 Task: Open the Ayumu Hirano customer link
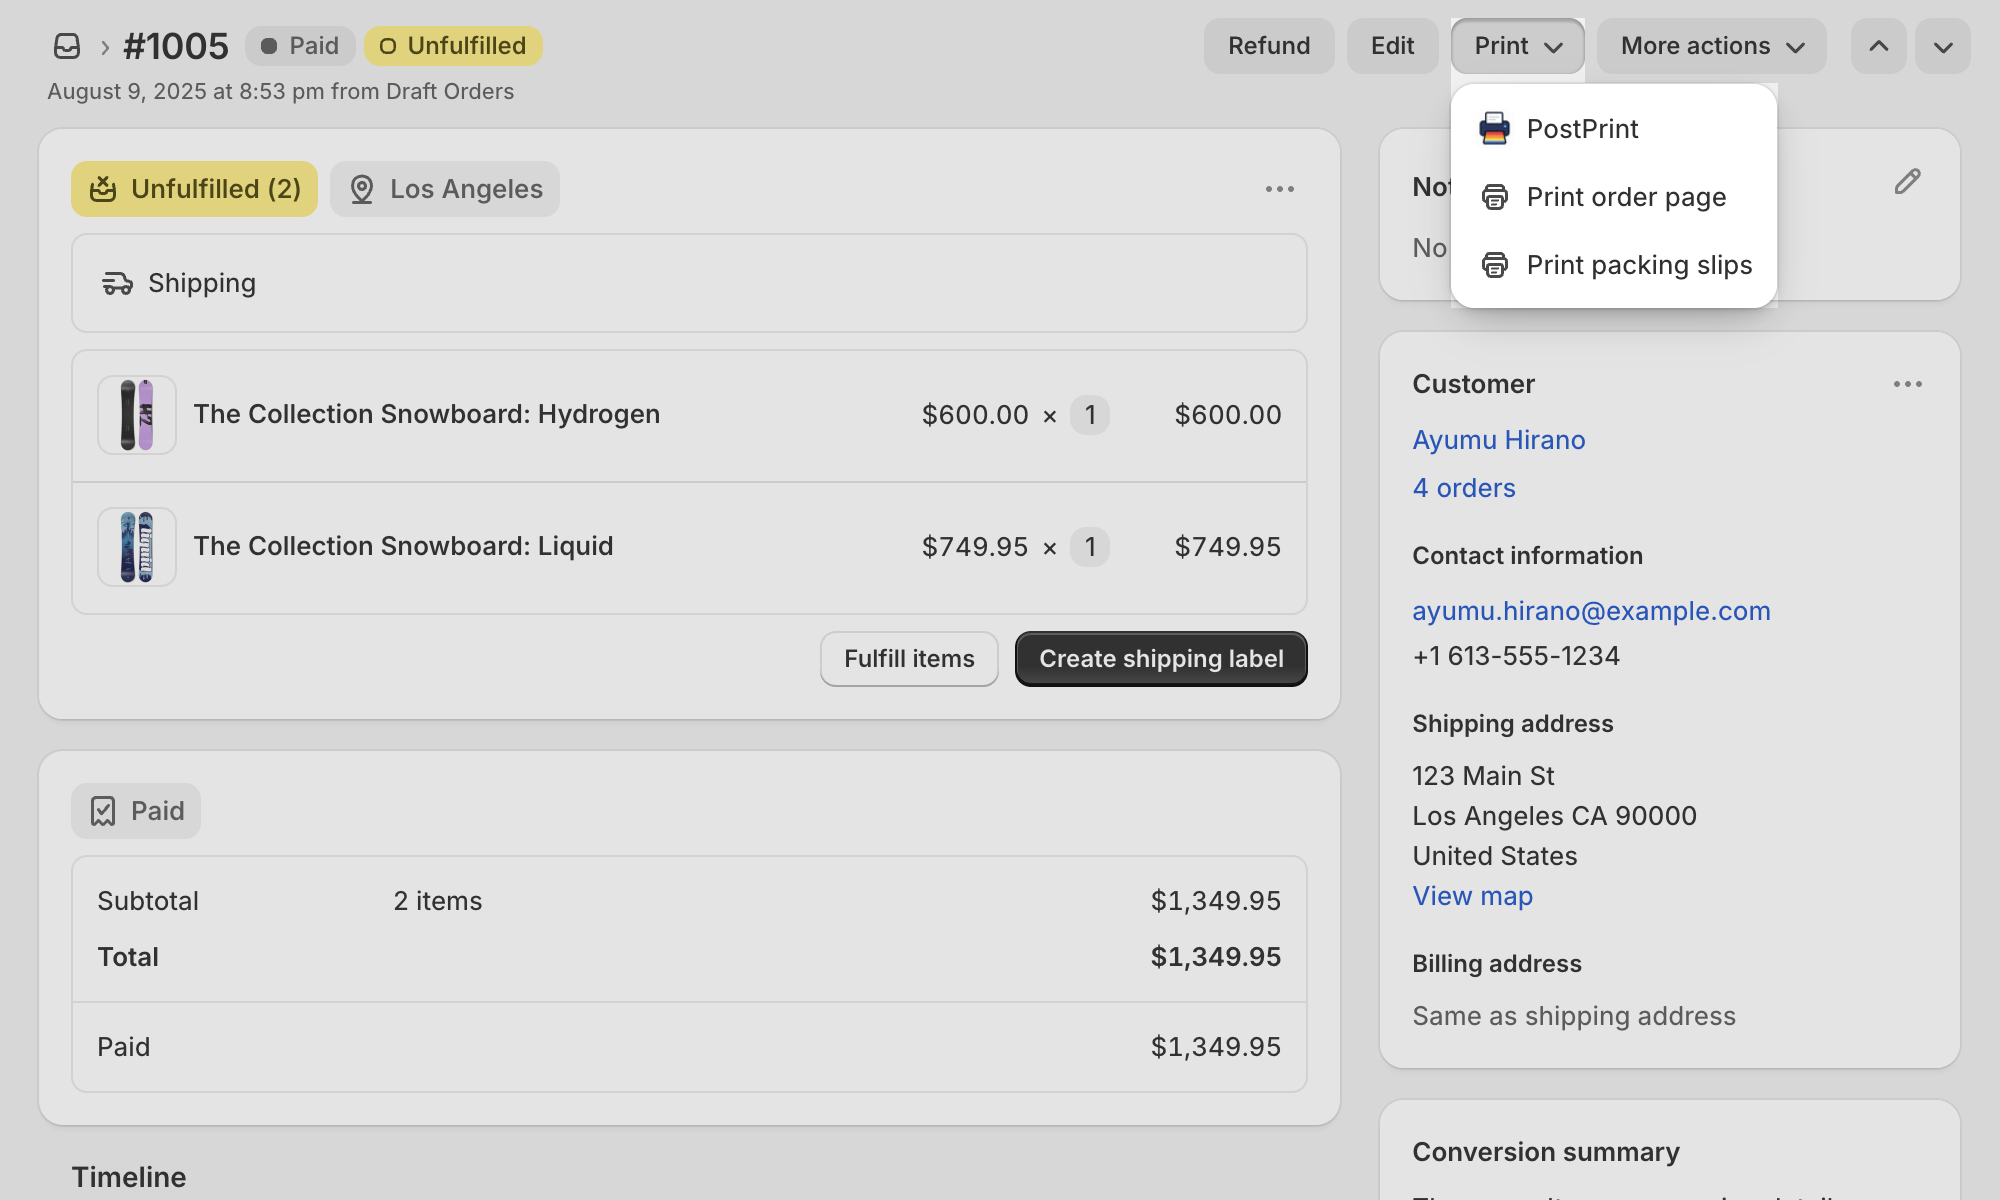(1498, 440)
